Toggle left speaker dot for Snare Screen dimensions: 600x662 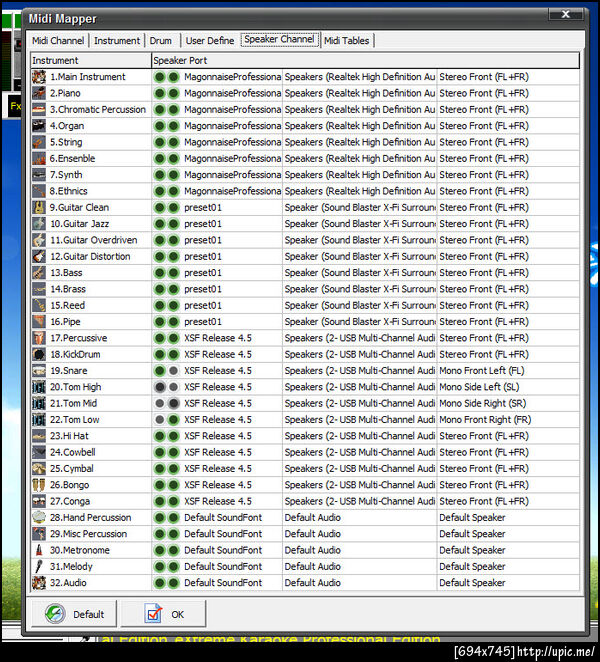160,371
